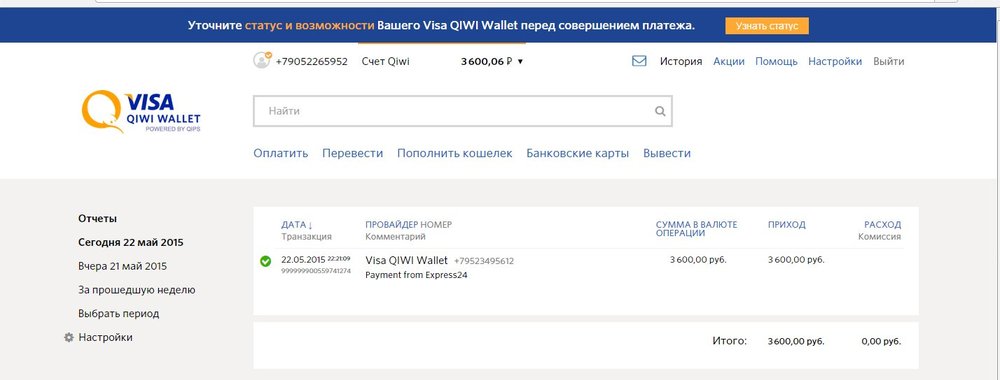Click the green success checkmark icon

(x=266, y=261)
